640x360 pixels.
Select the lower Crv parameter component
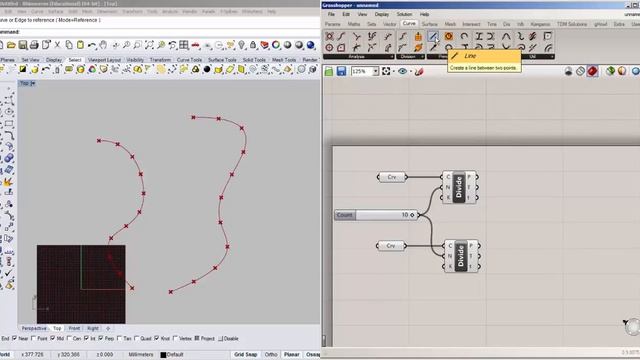(x=391, y=246)
